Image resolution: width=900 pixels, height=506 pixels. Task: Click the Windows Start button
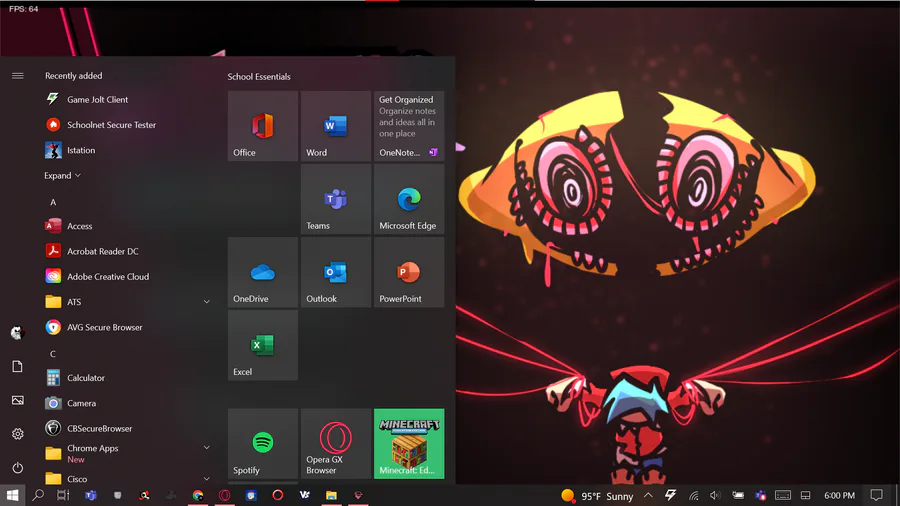point(13,495)
